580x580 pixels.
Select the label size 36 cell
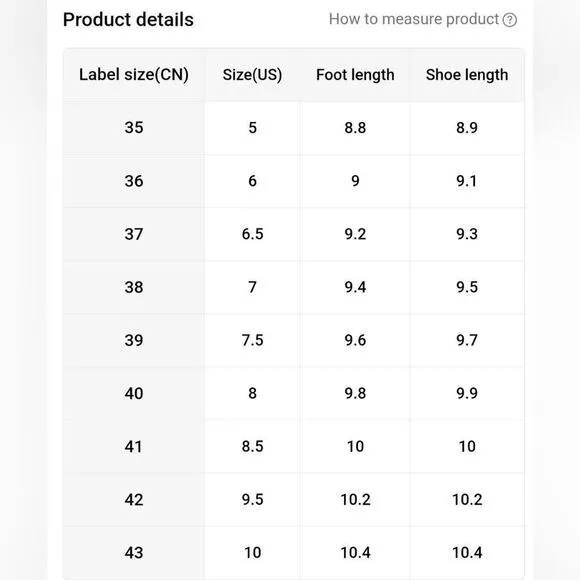[134, 181]
